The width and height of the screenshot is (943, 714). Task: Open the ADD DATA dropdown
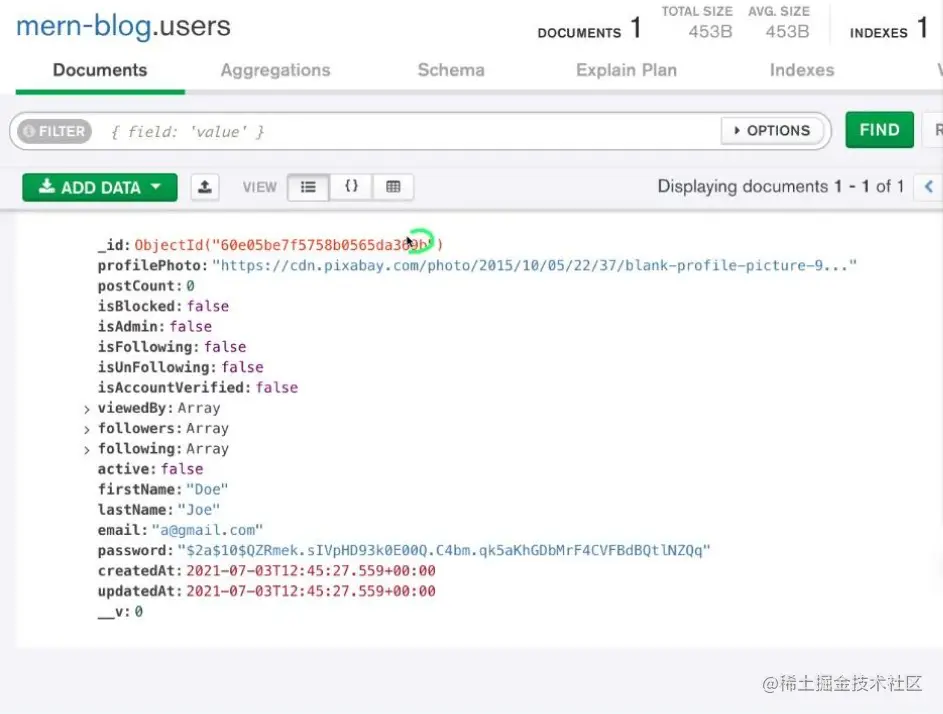coord(100,187)
